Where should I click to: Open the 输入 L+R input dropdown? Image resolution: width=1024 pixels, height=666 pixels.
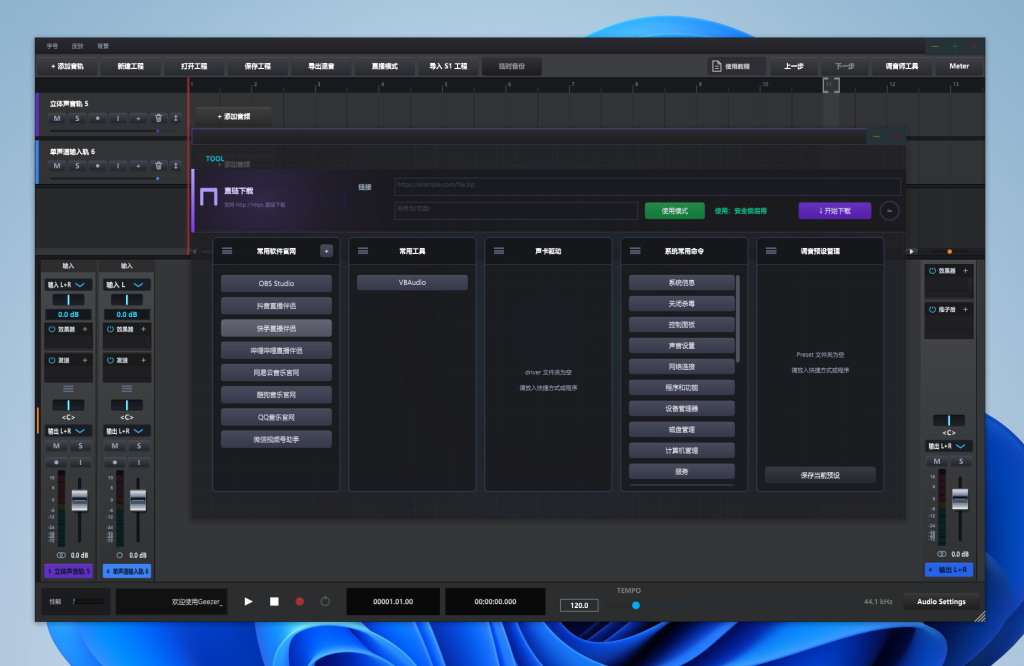click(x=68, y=285)
